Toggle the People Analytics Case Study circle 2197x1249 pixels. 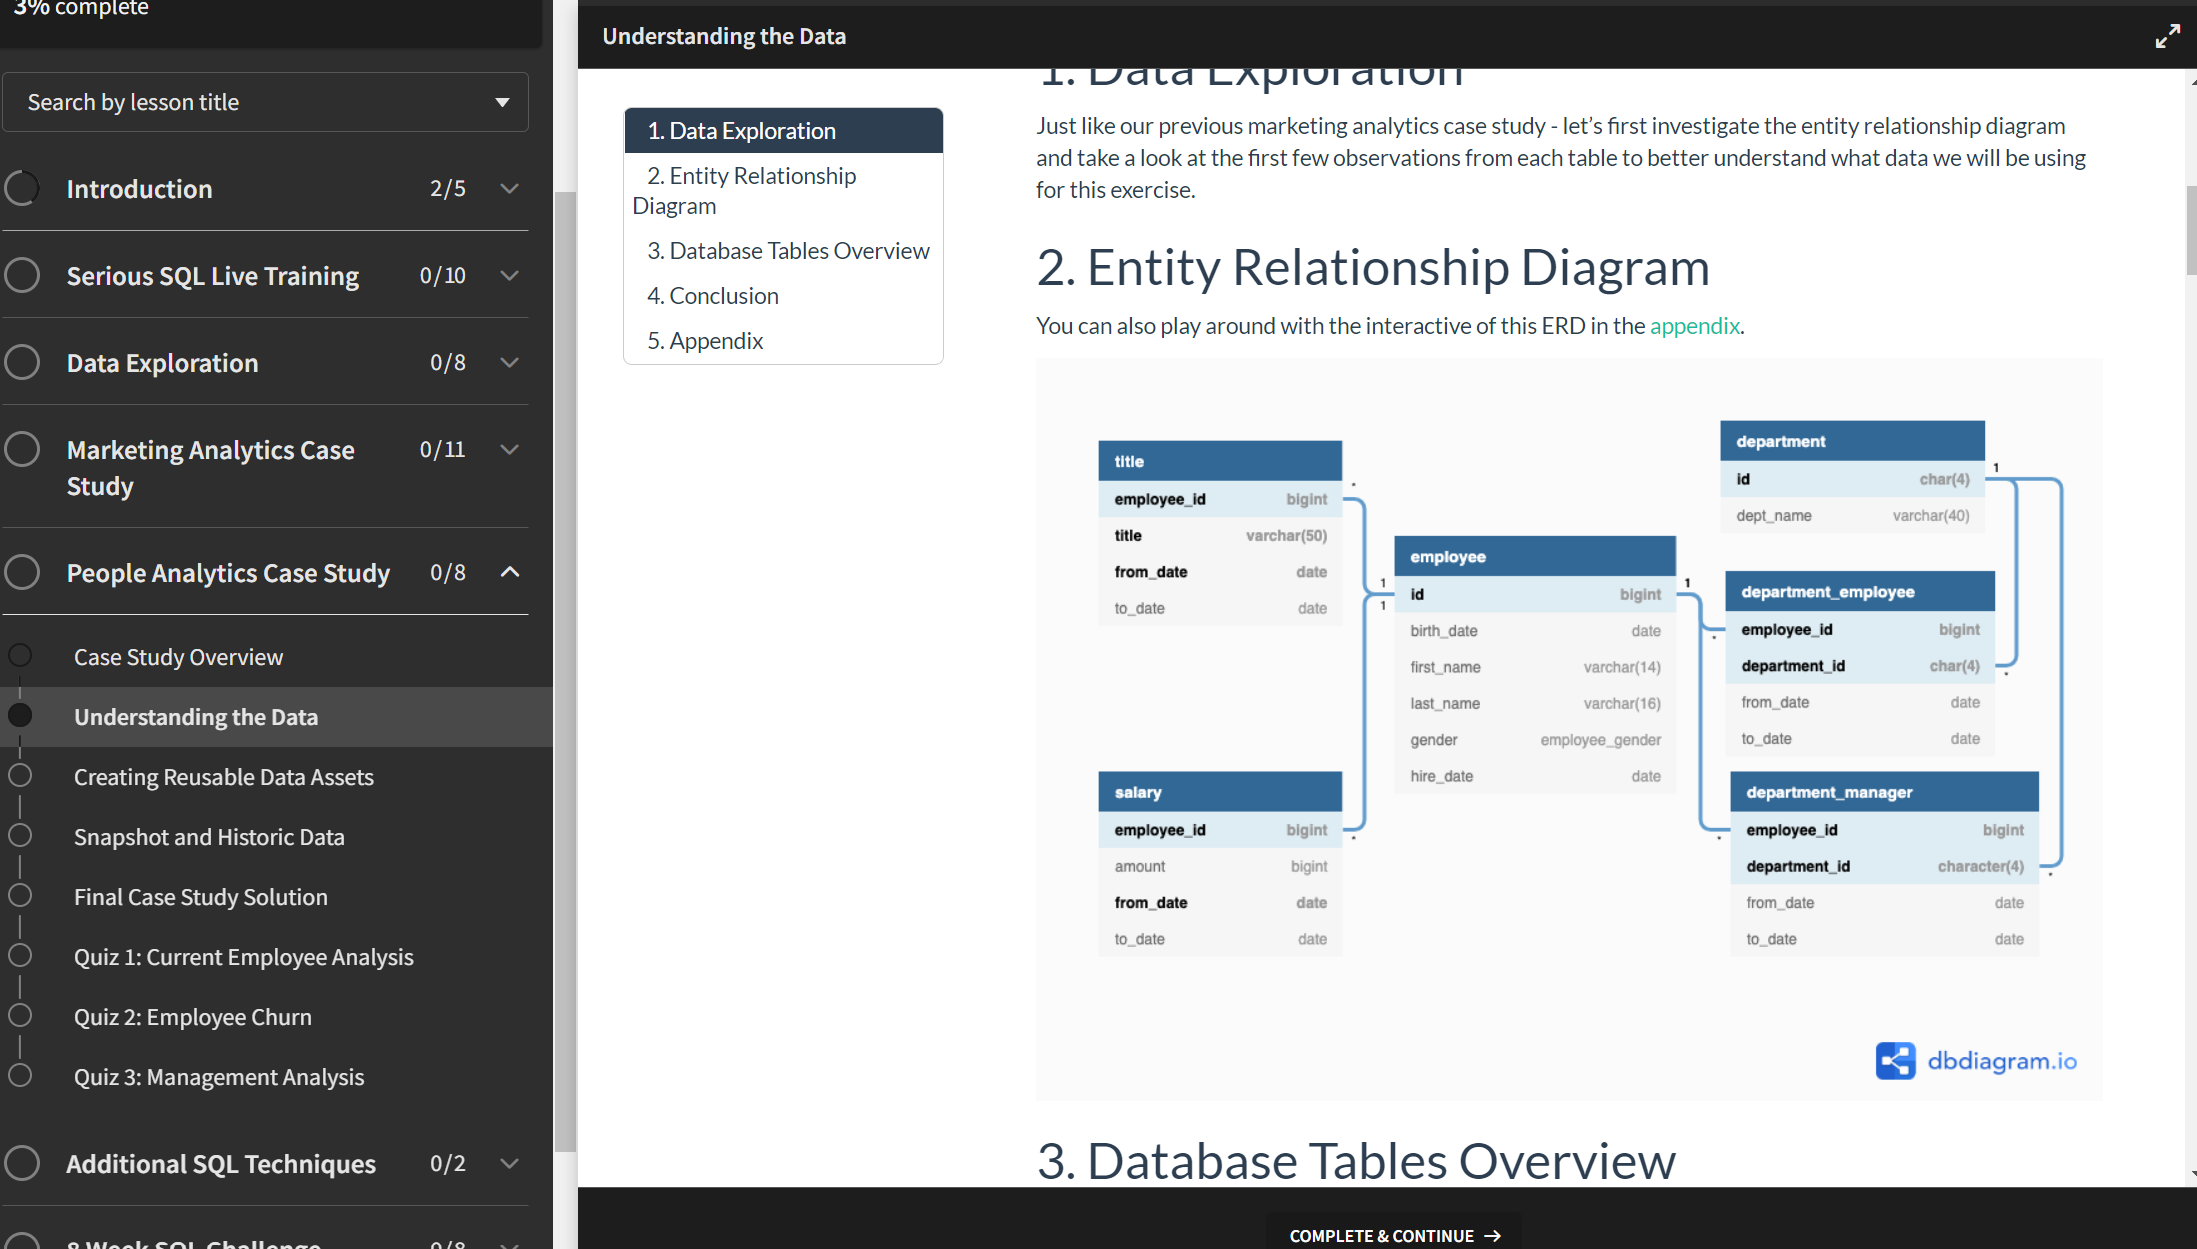(x=22, y=572)
